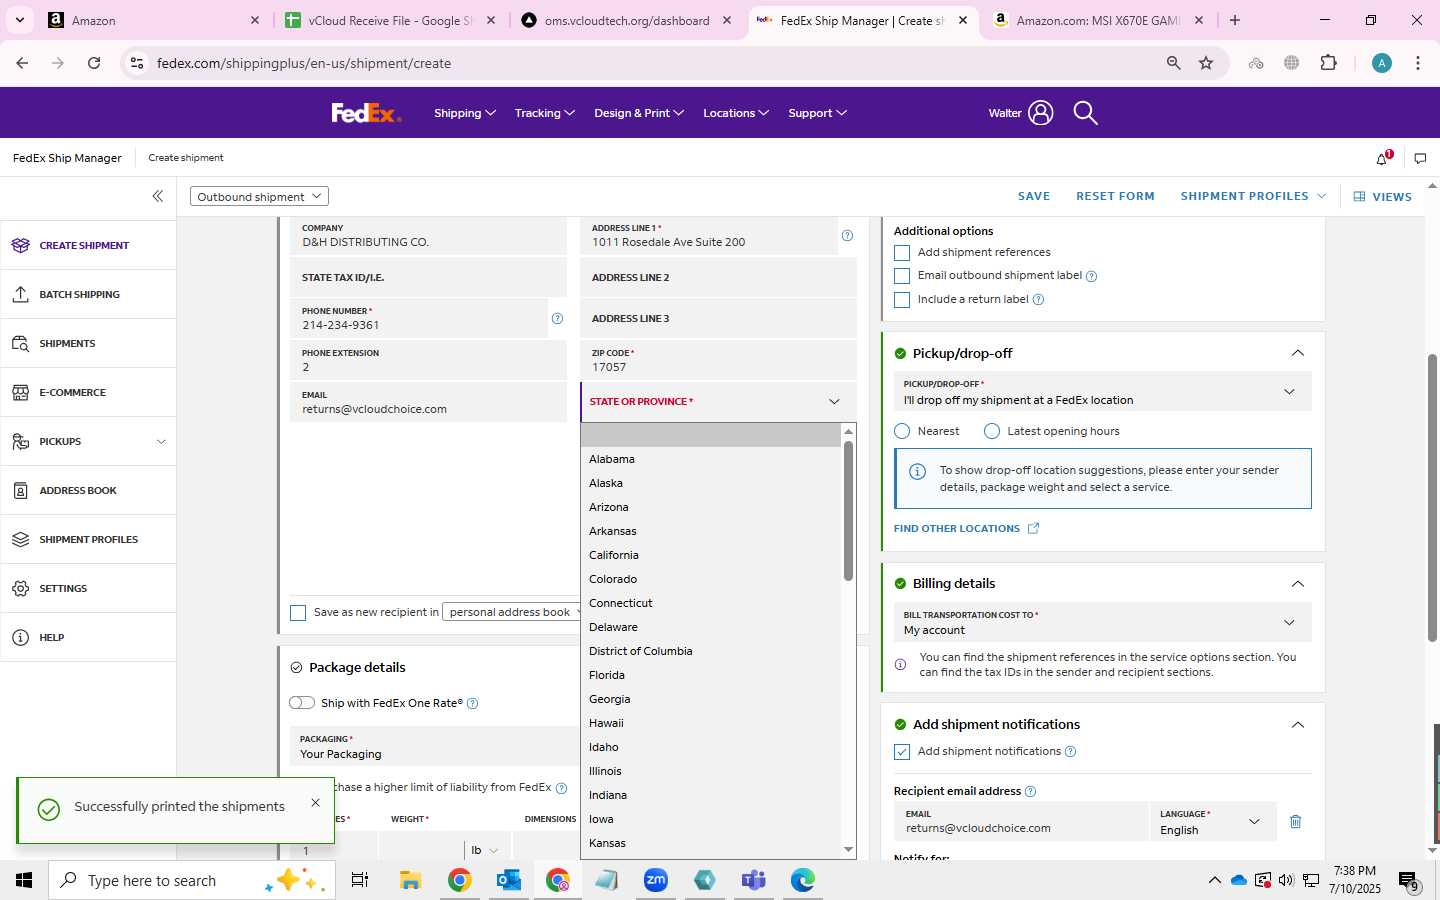Collapse Add shipment notifications section
The image size is (1440, 900).
pos(1297,725)
